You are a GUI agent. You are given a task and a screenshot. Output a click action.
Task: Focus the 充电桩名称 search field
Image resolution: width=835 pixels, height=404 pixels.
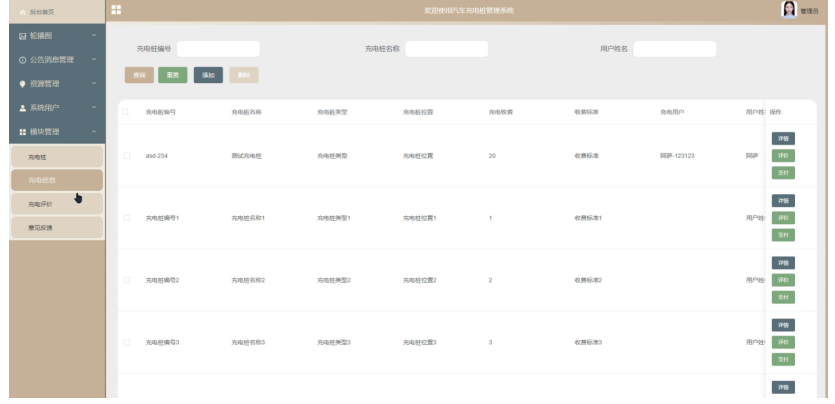coord(447,49)
